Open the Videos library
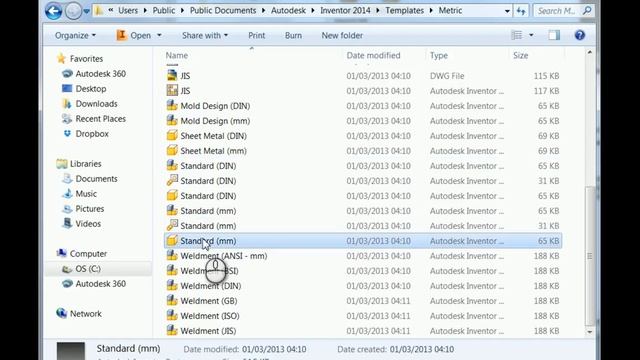This screenshot has width=640, height=360. pos(88,224)
